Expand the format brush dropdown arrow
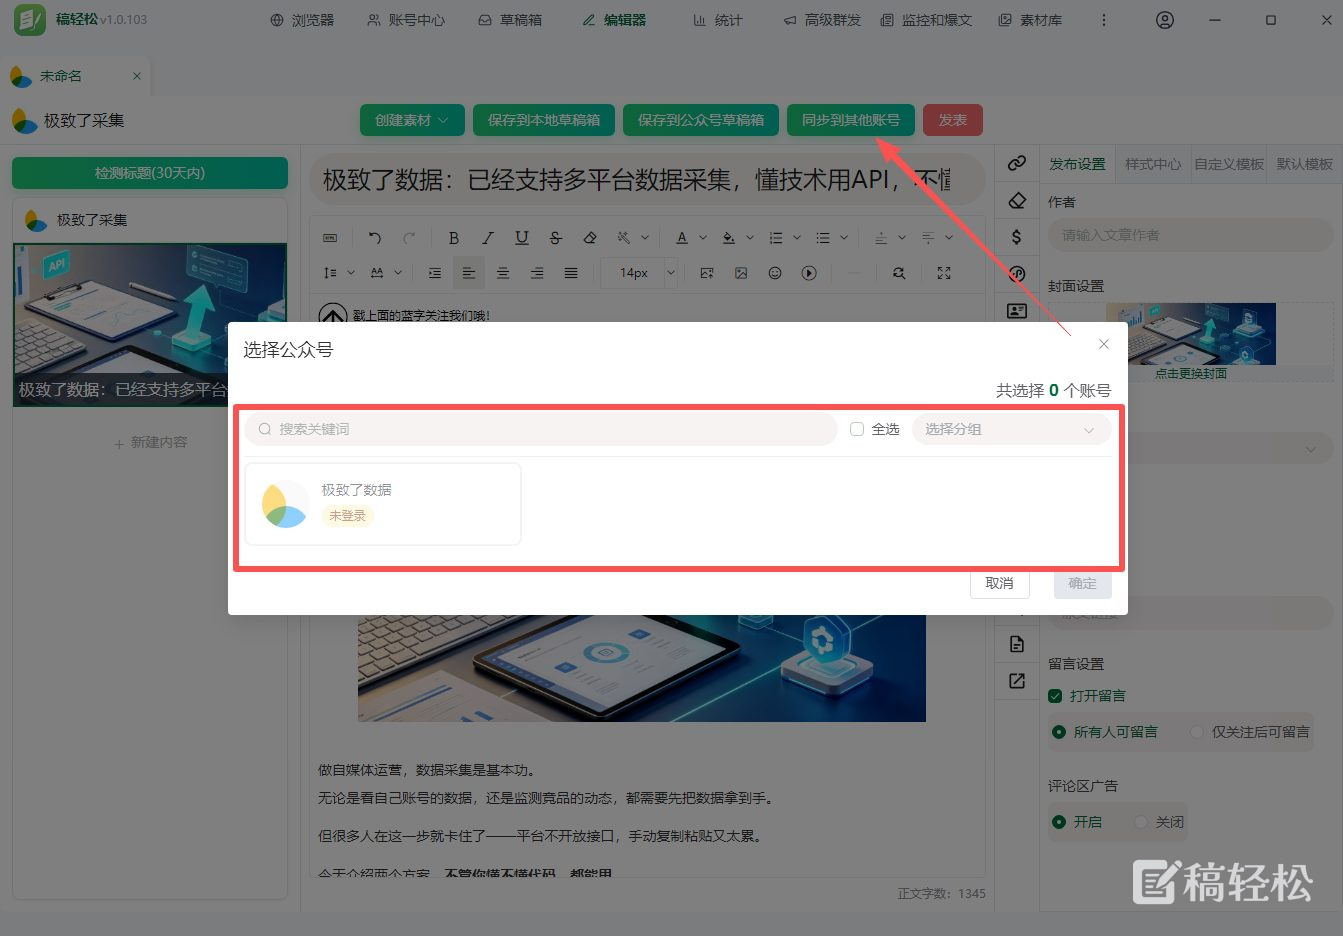This screenshot has width=1343, height=936. (x=645, y=238)
